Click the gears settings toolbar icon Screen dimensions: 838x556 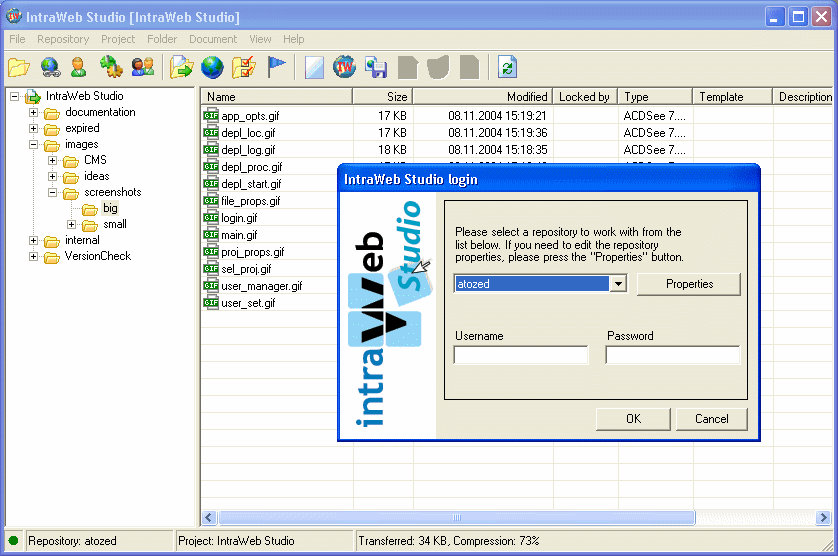point(111,67)
